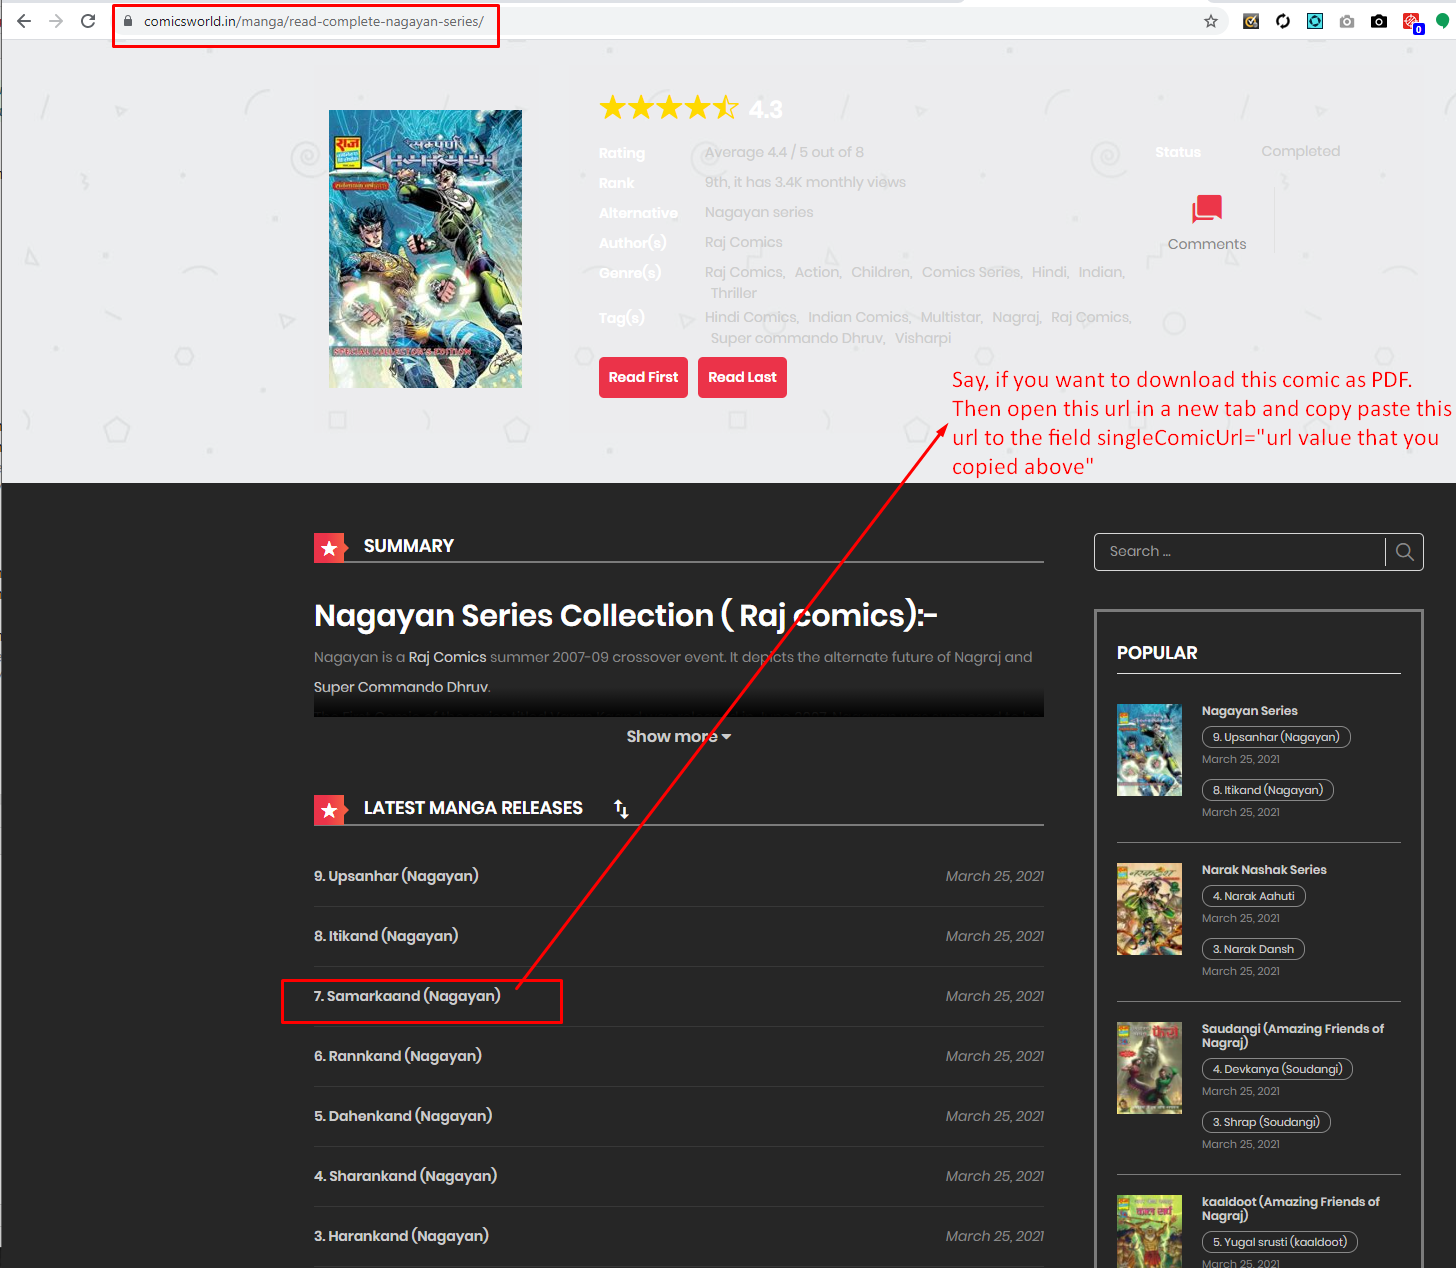The width and height of the screenshot is (1456, 1268).
Task: Open the Hindi Comics tag
Action: tap(750, 317)
